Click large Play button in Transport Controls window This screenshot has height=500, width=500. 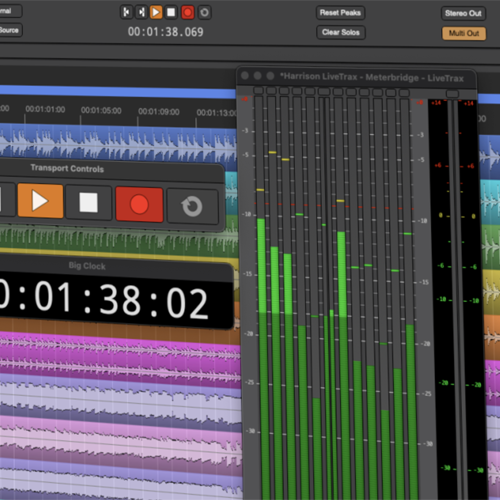pos(40,201)
